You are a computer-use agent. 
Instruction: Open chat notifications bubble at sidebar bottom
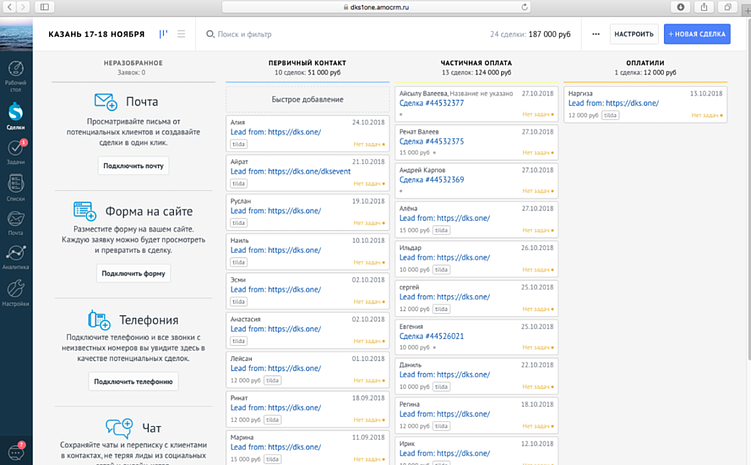[x=15, y=451]
